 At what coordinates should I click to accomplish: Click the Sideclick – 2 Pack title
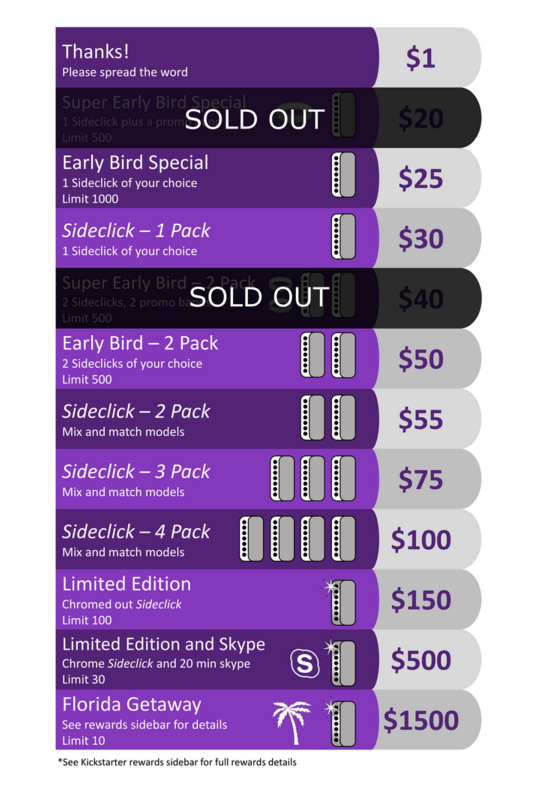tap(136, 411)
